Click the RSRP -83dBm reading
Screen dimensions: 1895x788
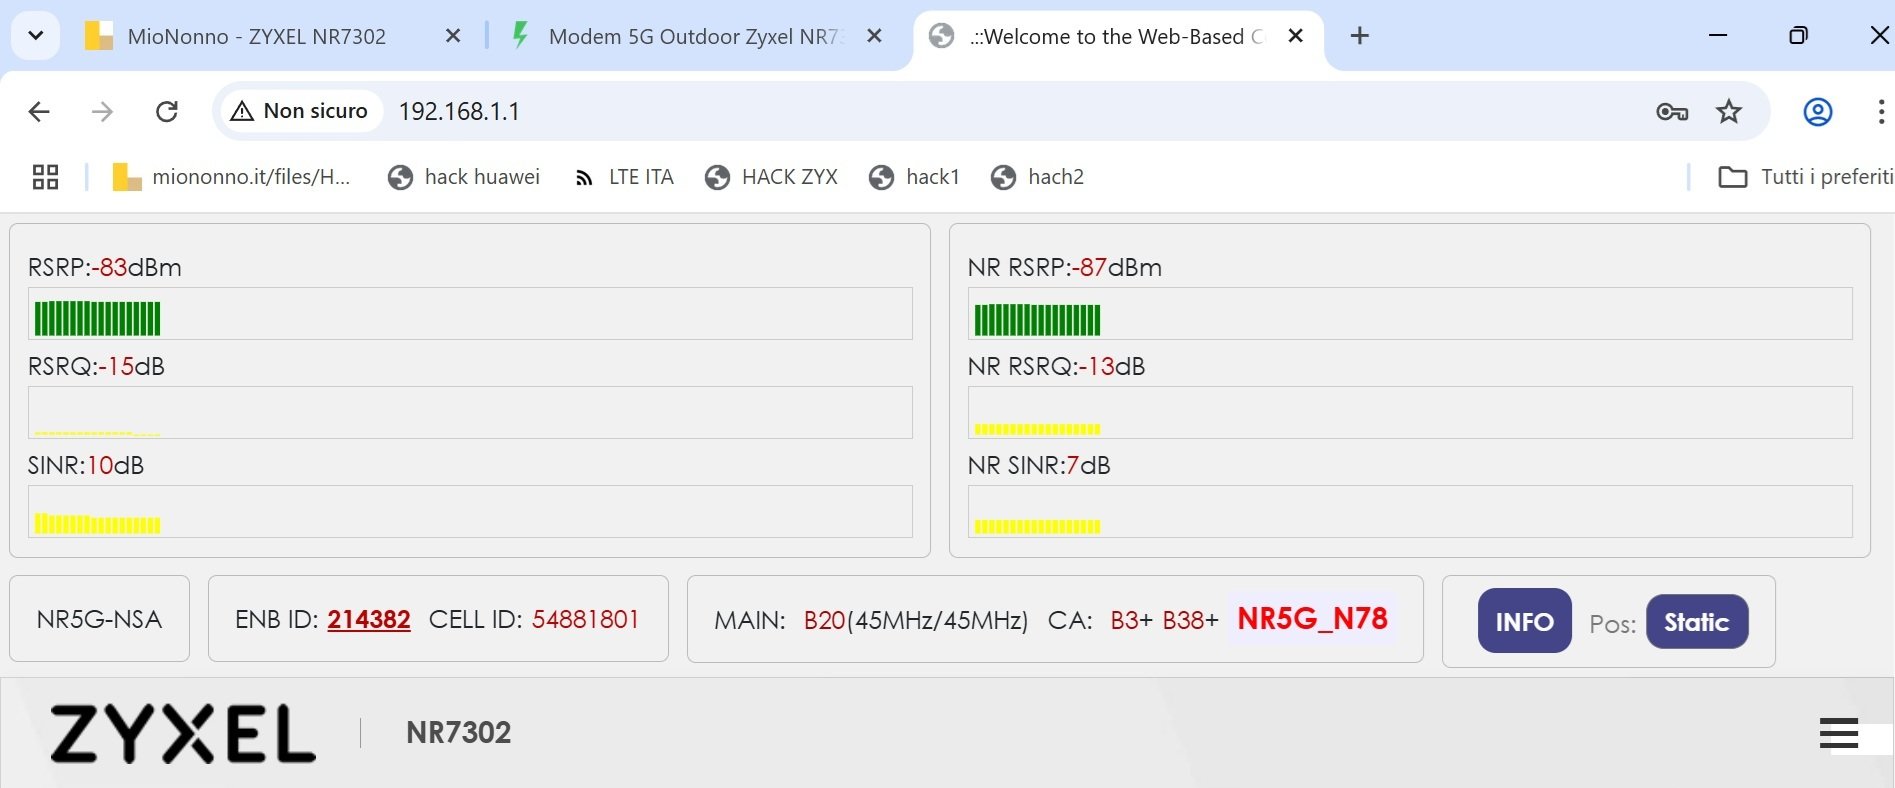(x=105, y=268)
